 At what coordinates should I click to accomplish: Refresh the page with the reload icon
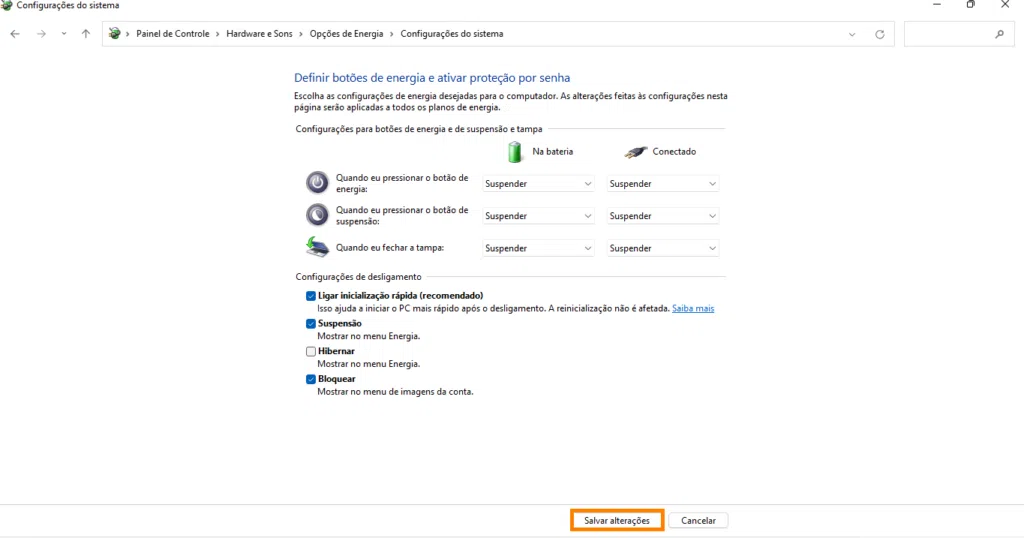pos(880,34)
